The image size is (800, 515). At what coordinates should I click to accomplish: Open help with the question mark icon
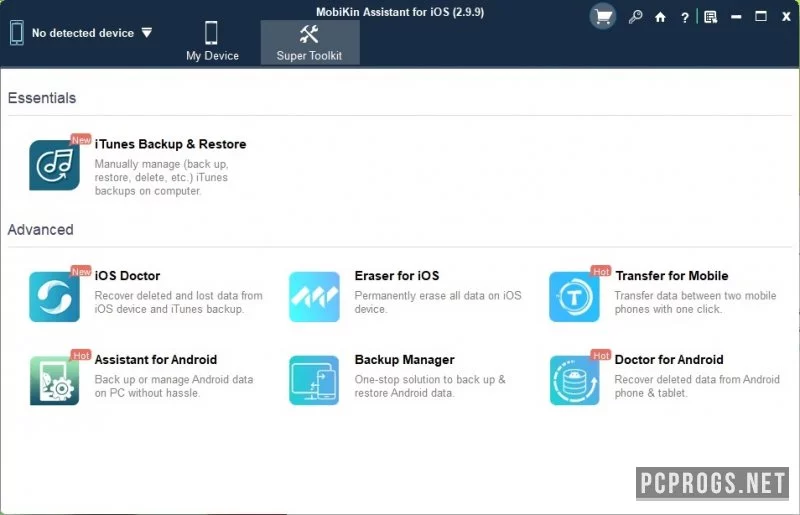(685, 18)
